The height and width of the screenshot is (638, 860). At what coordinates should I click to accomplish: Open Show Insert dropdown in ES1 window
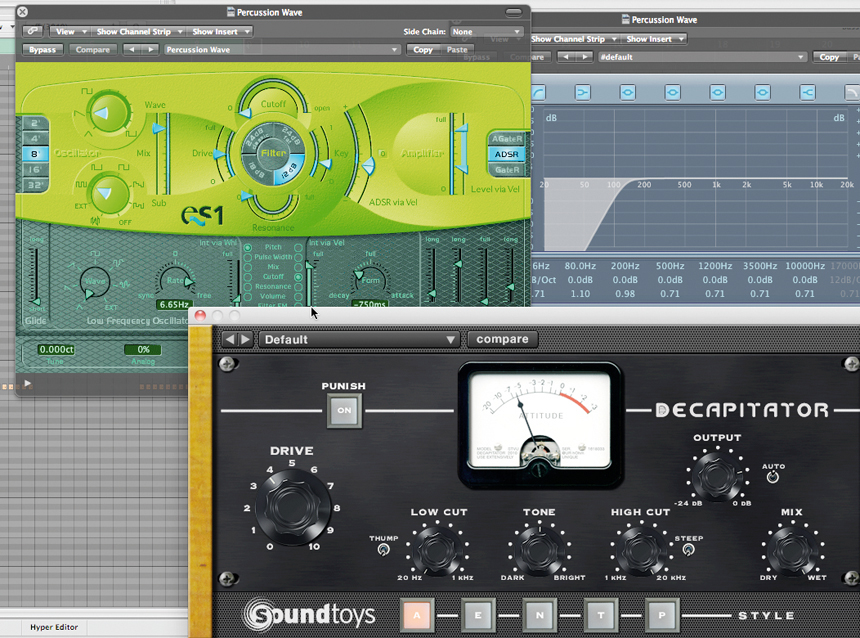tap(220, 31)
